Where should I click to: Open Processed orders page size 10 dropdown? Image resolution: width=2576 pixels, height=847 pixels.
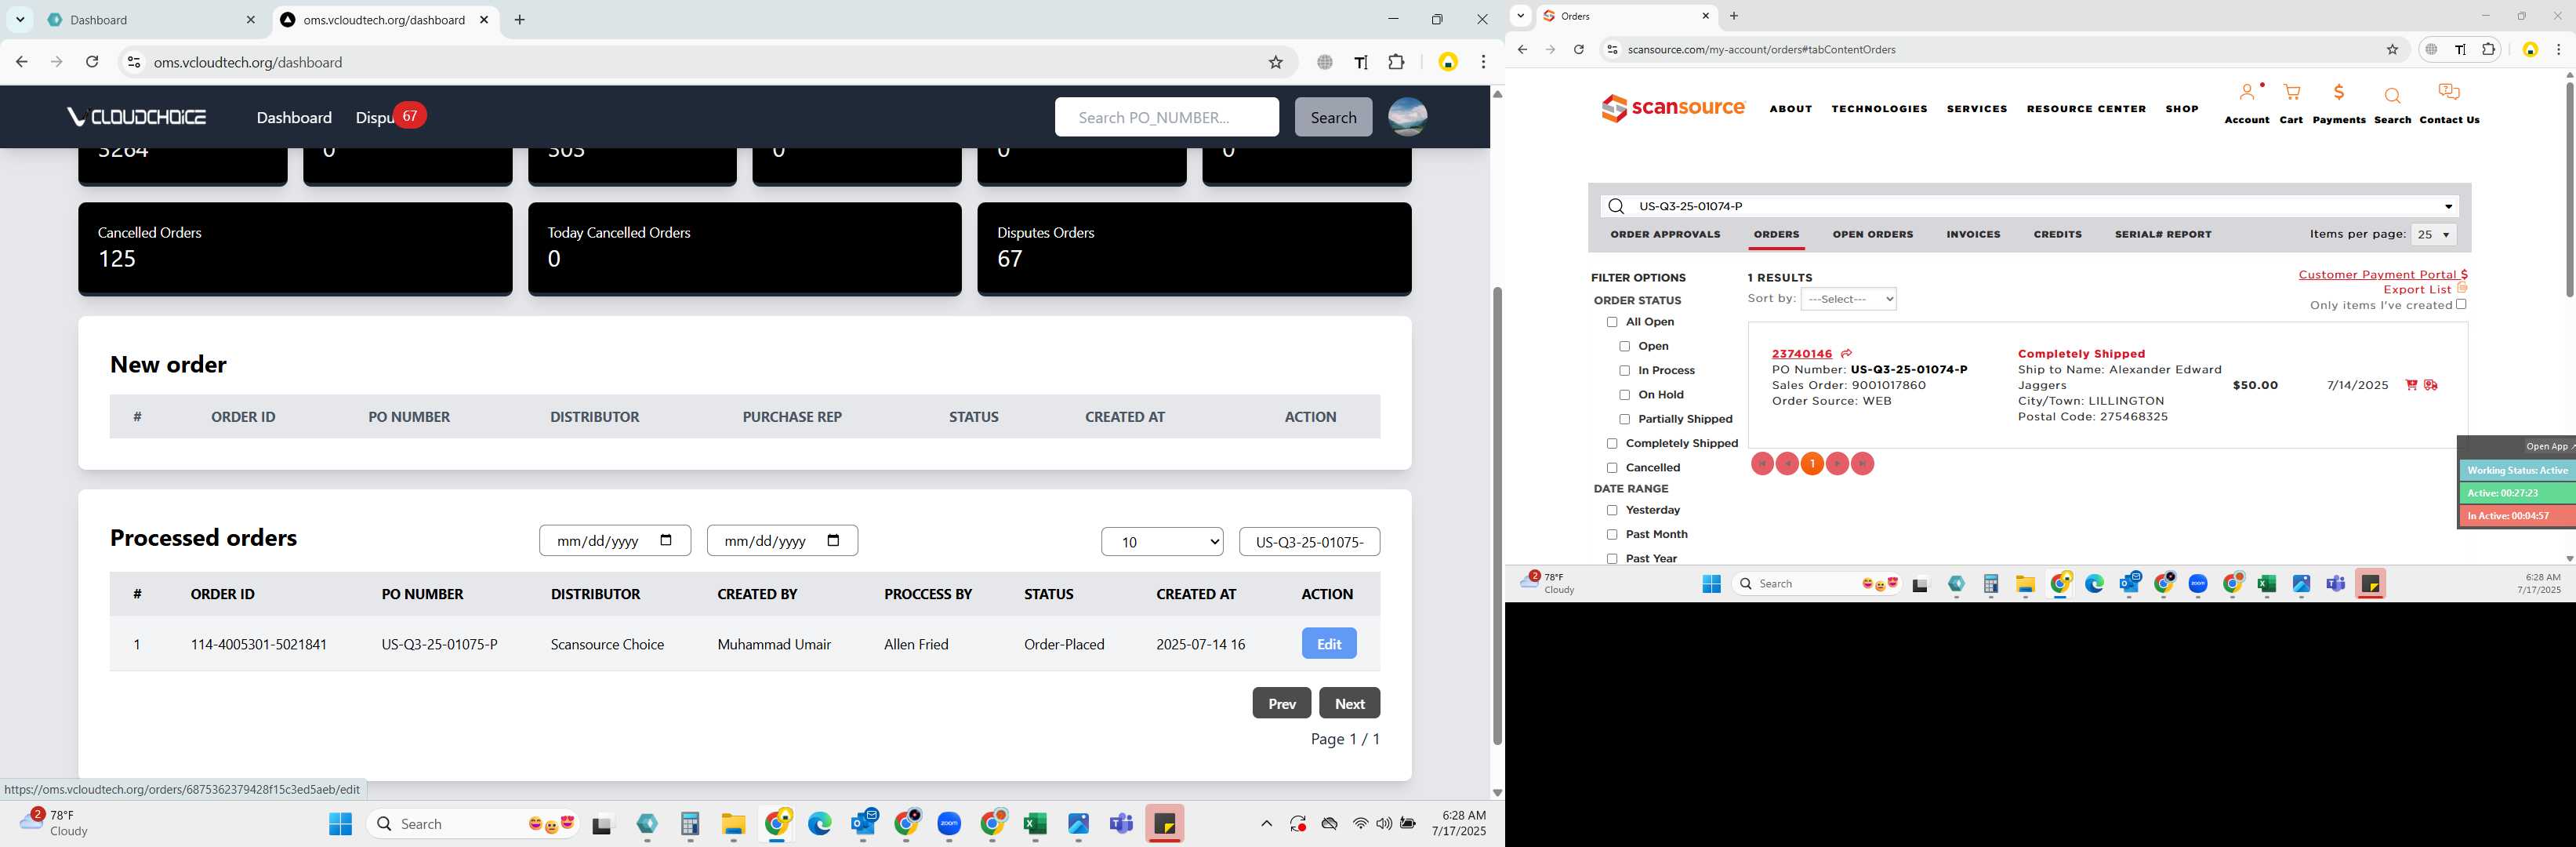(1162, 542)
